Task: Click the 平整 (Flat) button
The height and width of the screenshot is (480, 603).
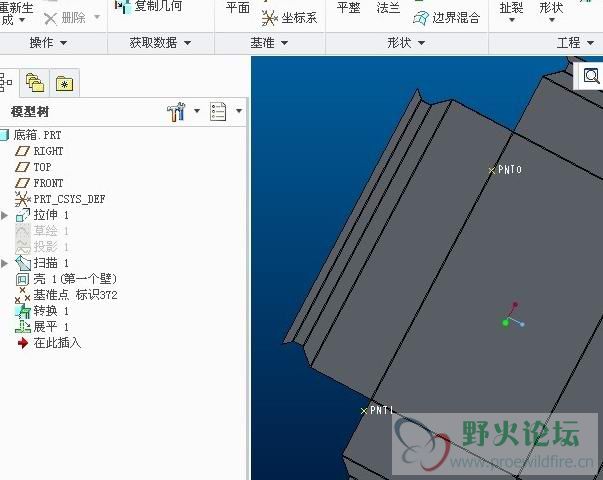Action: [x=348, y=7]
